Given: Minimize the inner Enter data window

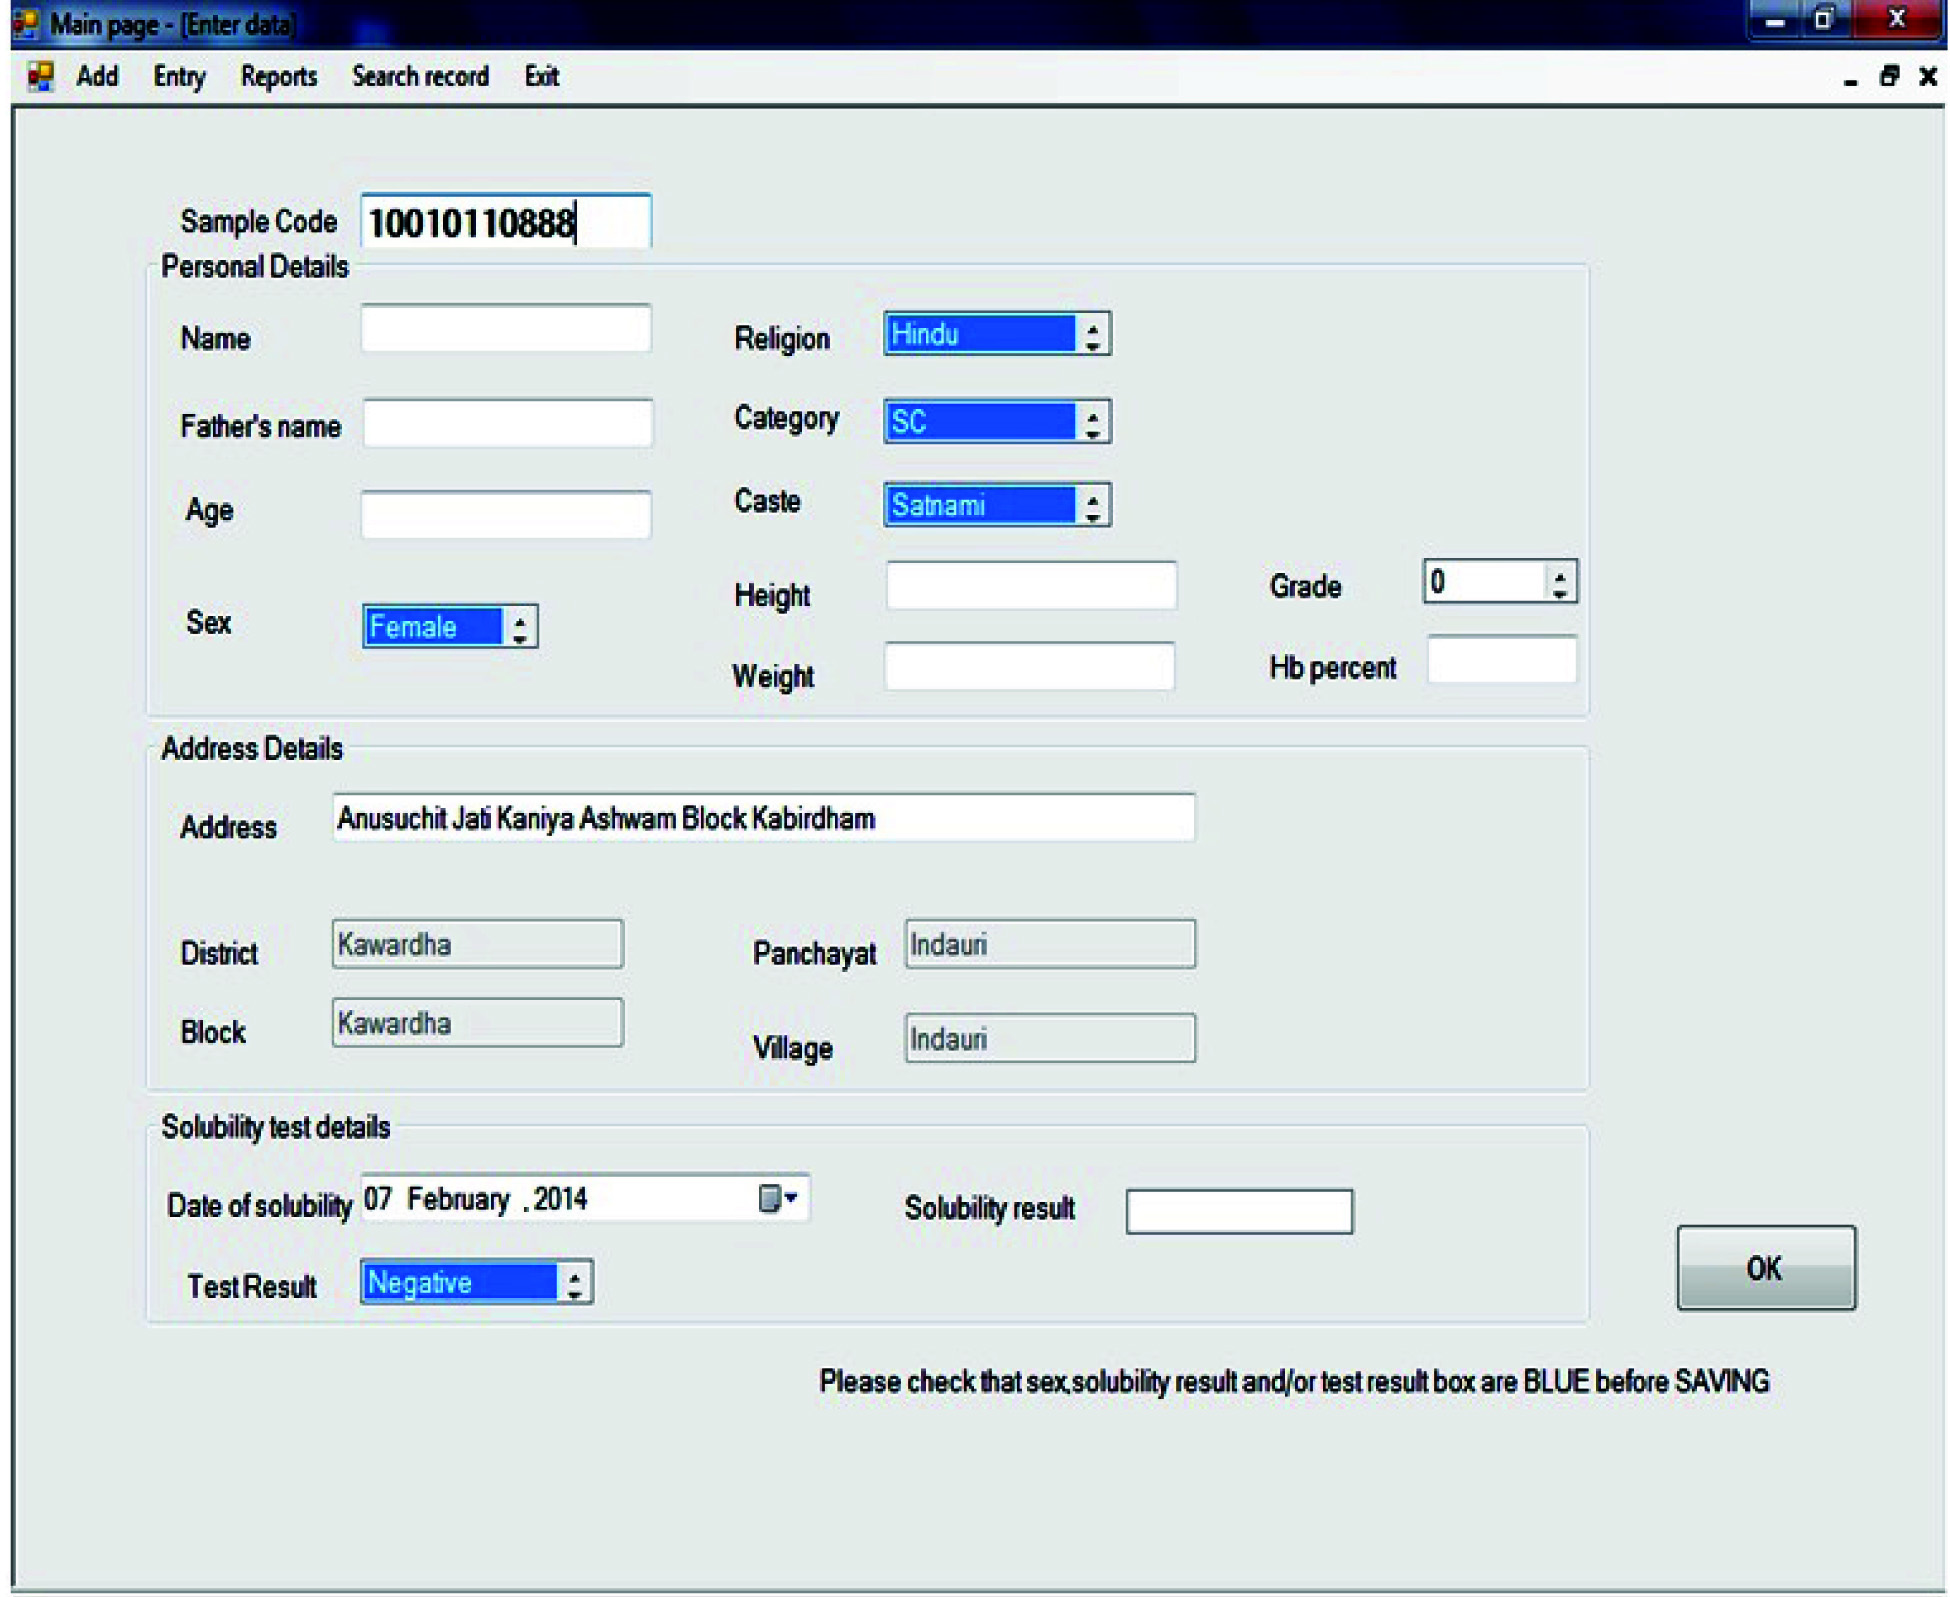Looking at the screenshot, I should (x=1850, y=79).
